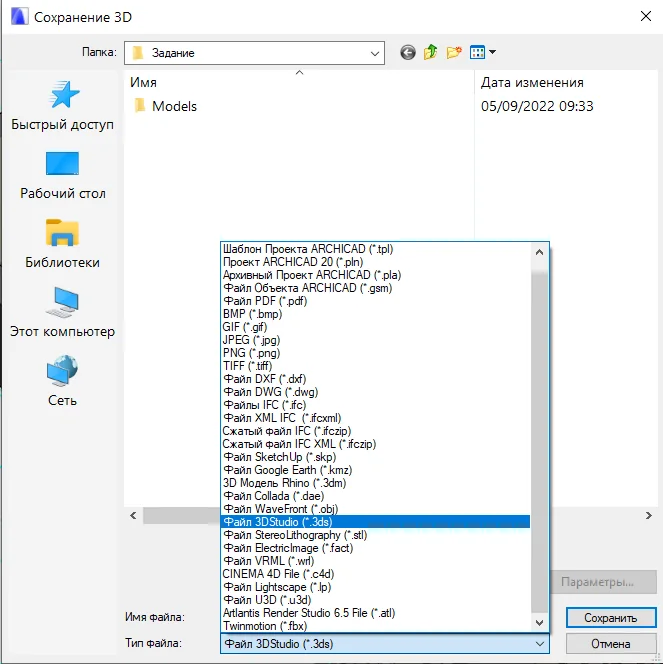
Task: Choose Файл Объекта ARCHICAD (*.gsm)
Action: point(375,288)
